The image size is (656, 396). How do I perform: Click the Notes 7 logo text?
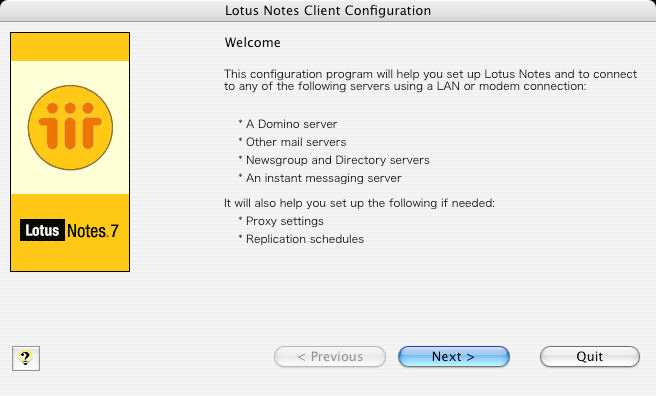pos(93,231)
